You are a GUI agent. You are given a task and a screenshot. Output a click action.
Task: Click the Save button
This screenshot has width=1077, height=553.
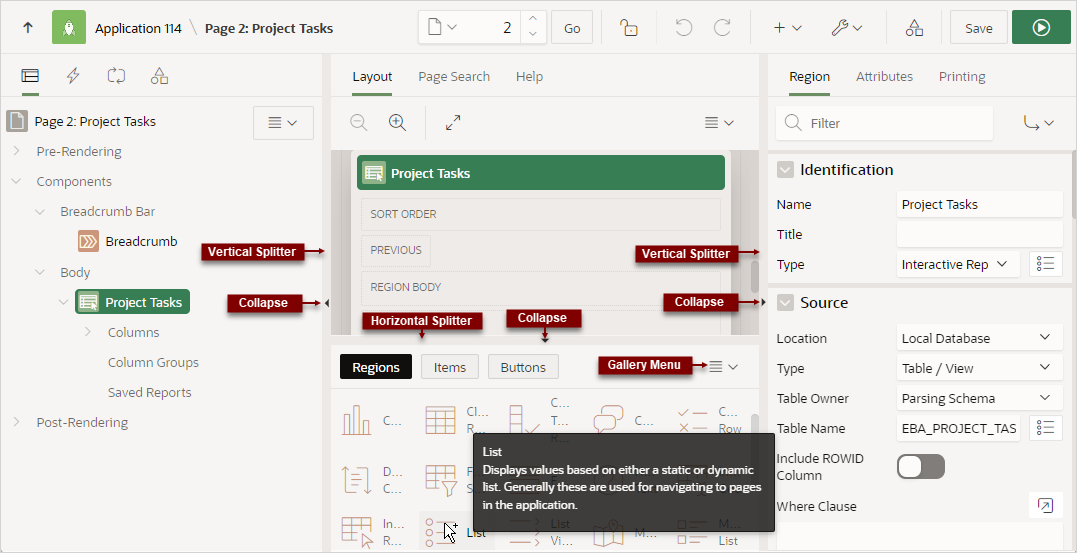(x=979, y=27)
